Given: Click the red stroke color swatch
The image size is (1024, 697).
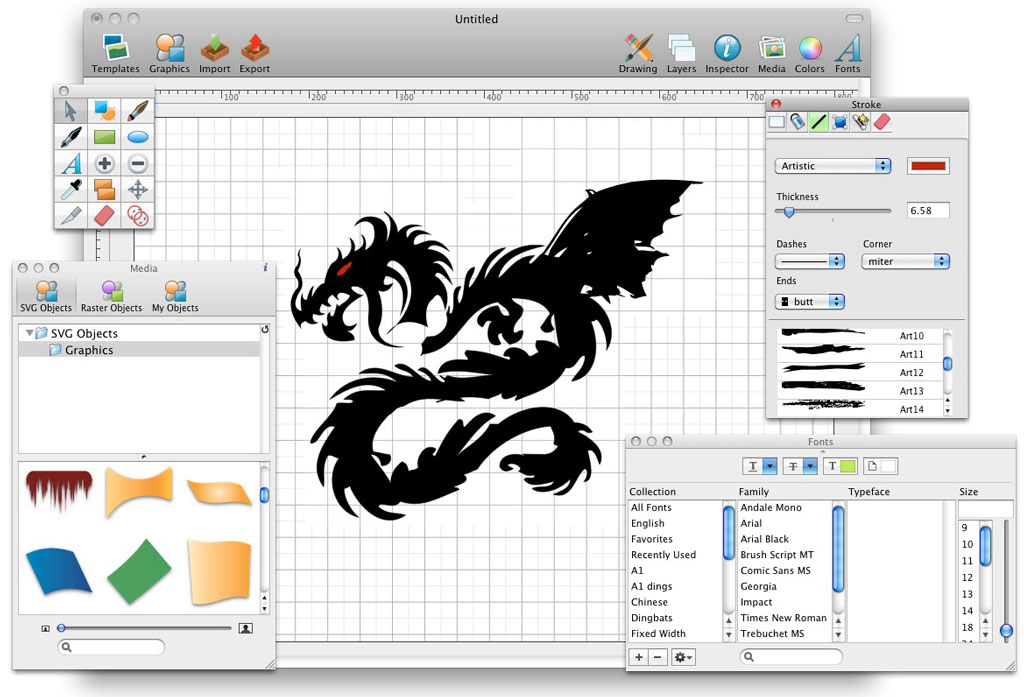Looking at the screenshot, I should coord(928,166).
